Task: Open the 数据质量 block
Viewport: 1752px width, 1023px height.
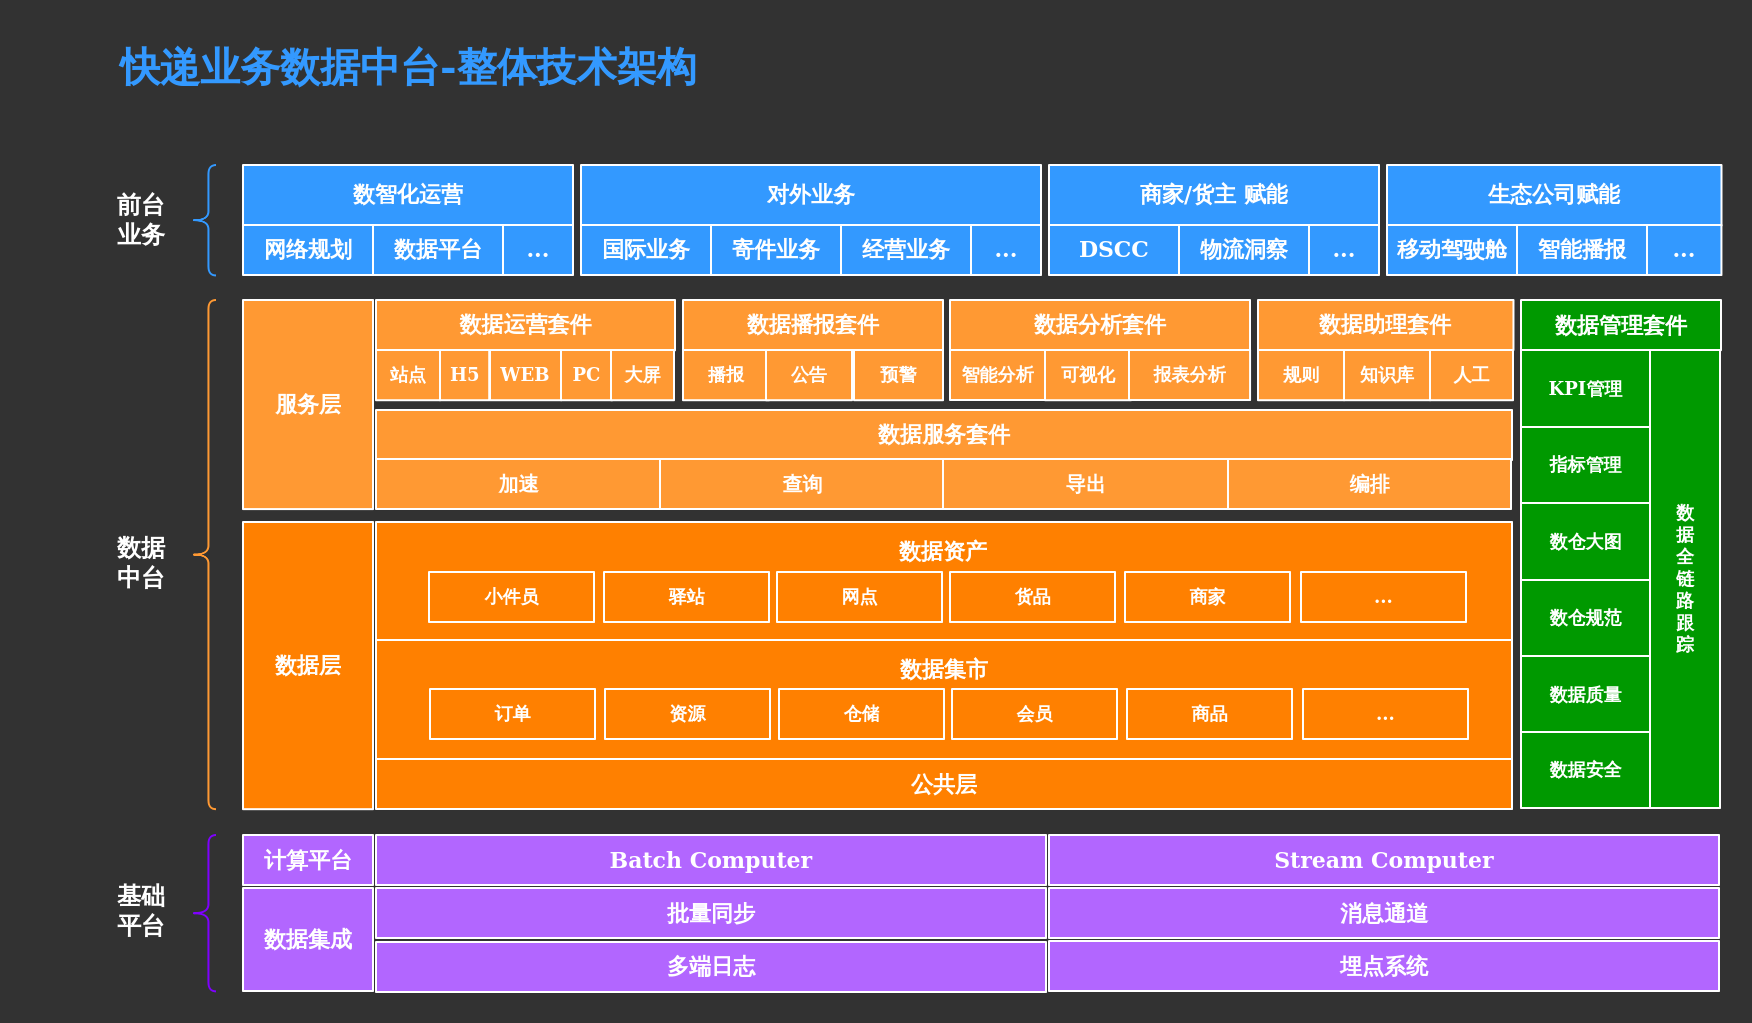Action: coord(1585,693)
